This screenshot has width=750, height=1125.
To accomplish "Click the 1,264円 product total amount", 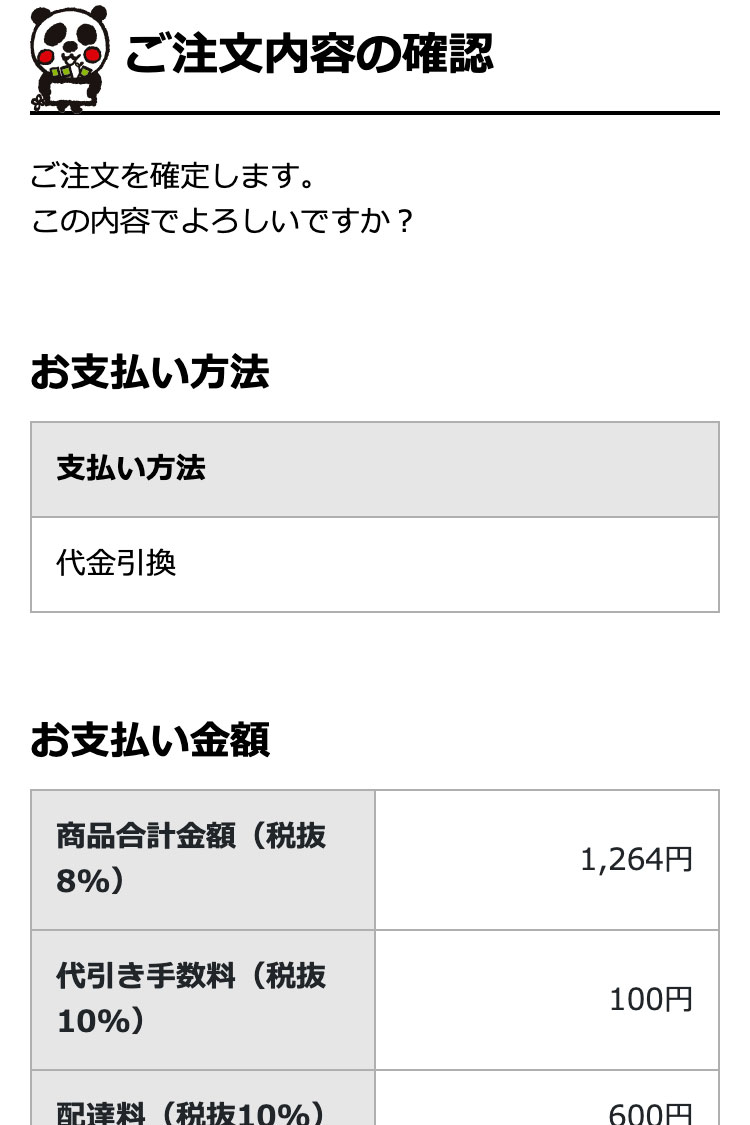I will click(x=636, y=860).
